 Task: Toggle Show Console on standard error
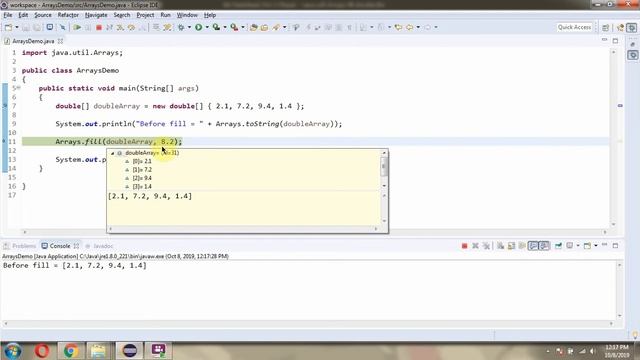[x=544, y=246]
